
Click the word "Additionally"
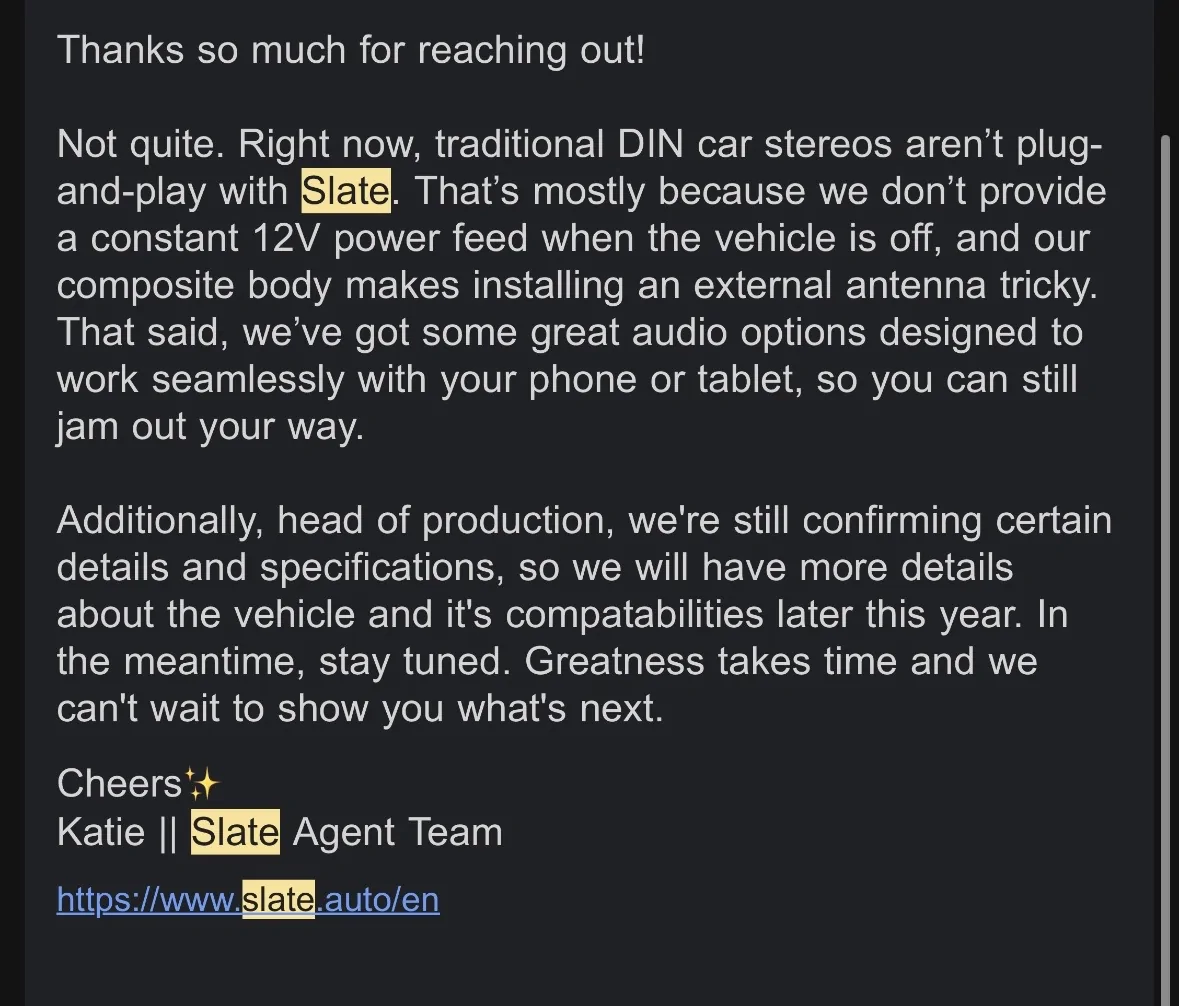pos(160,521)
